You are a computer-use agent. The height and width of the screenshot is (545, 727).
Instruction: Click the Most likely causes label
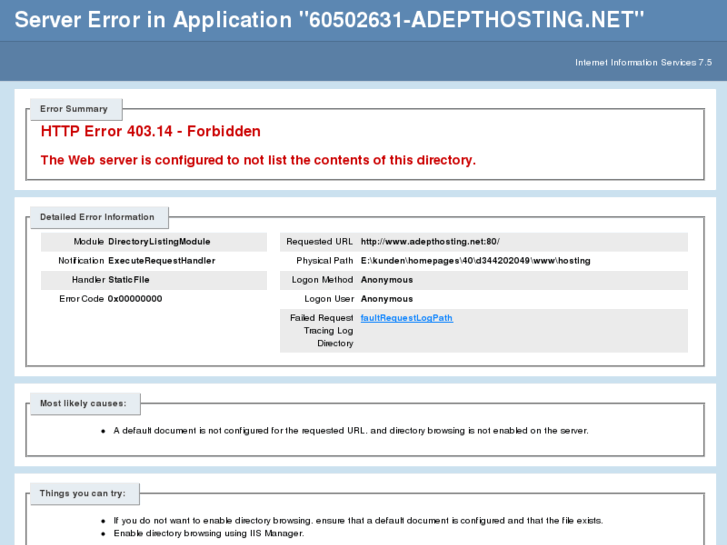point(83,404)
